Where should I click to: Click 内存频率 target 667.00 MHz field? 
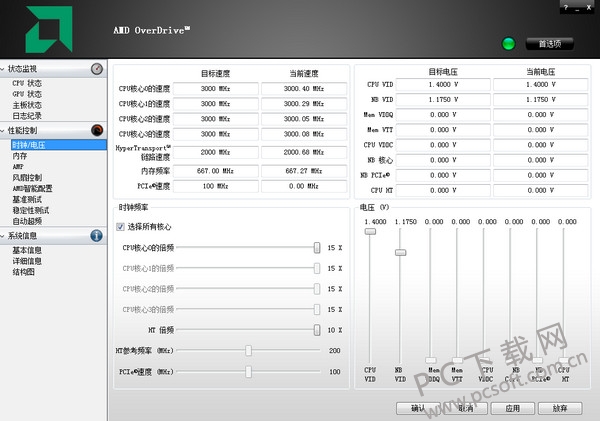[216, 171]
